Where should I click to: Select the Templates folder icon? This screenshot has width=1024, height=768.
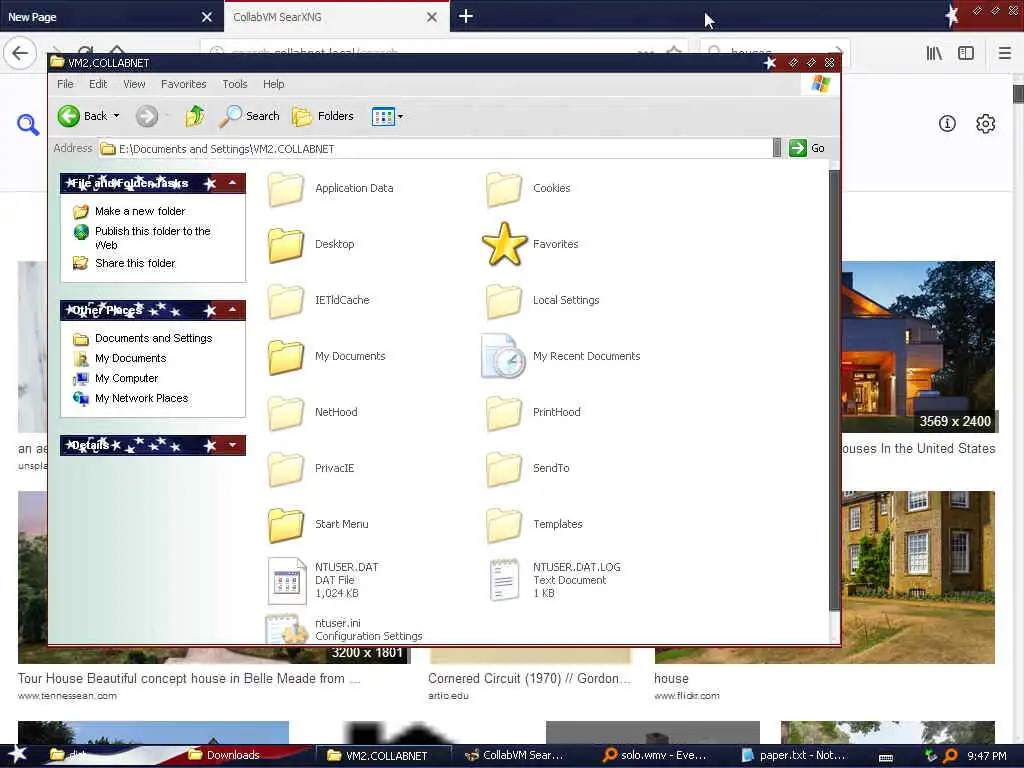click(504, 525)
